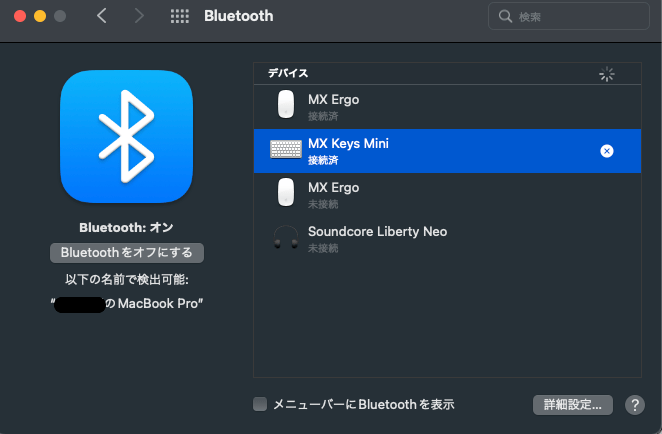Click the デバイス list header
662x434 pixels.
tap(447, 73)
